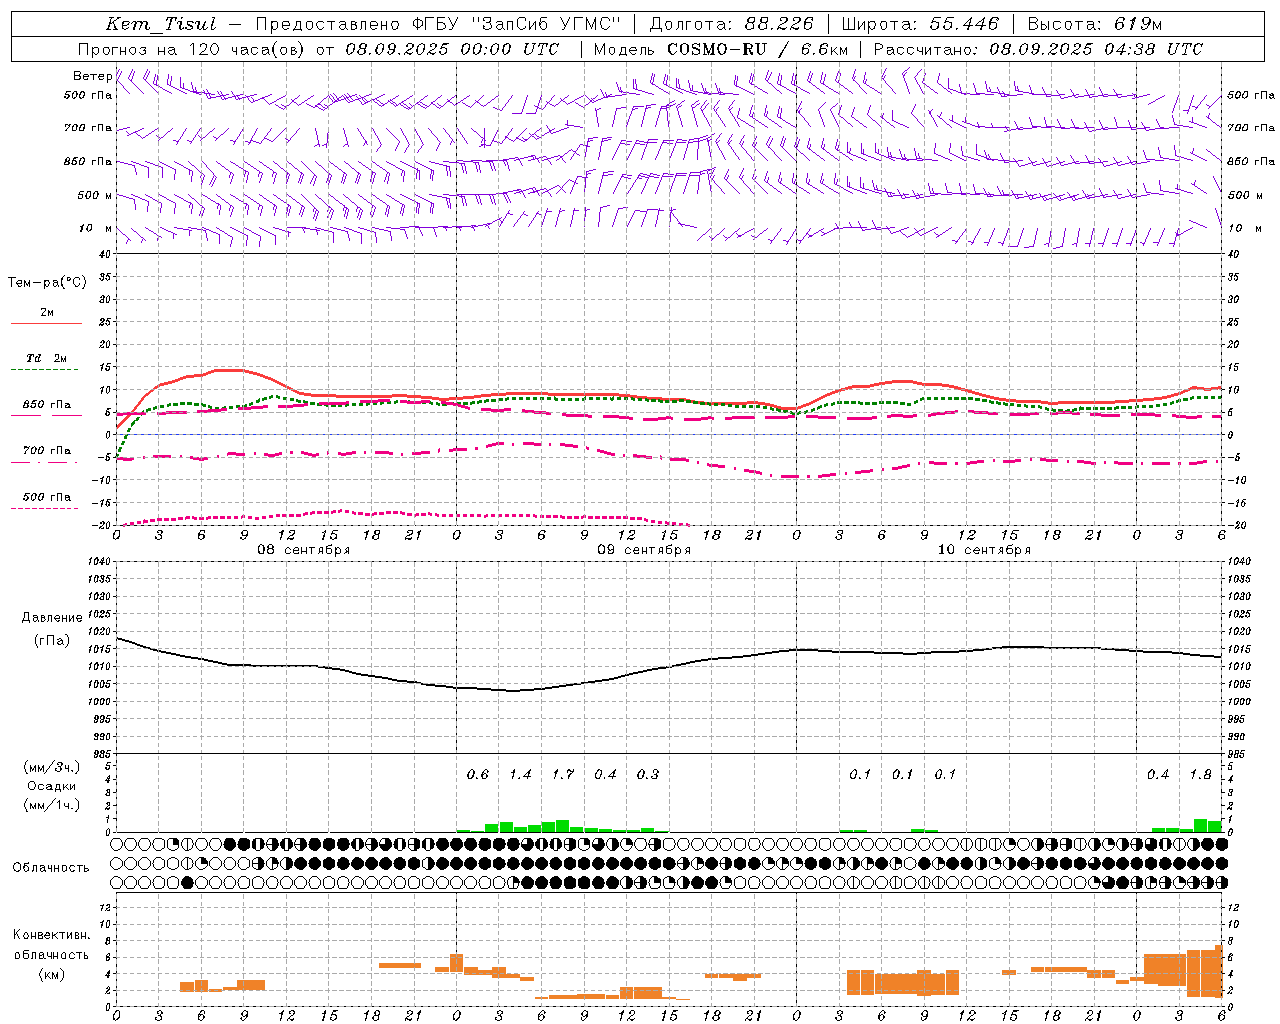
Task: Click the Широта: 55.446 value
Action: pos(921,24)
